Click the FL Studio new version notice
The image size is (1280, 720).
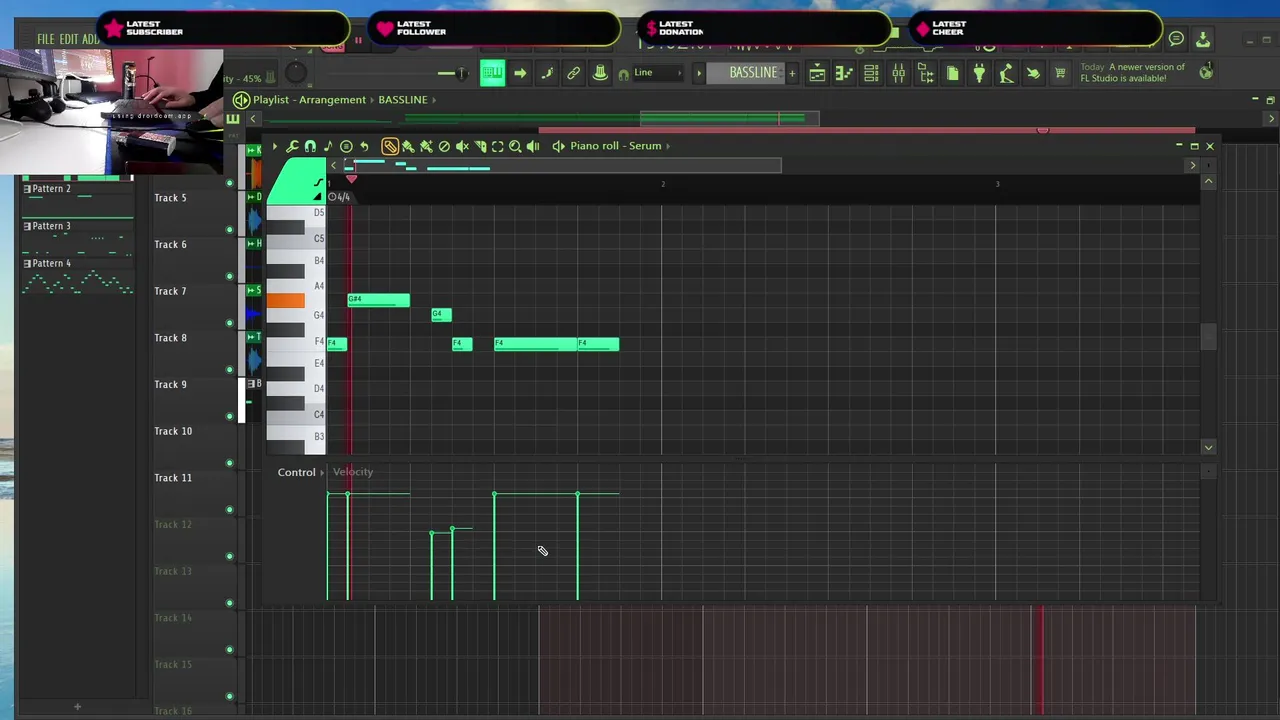tap(1133, 73)
